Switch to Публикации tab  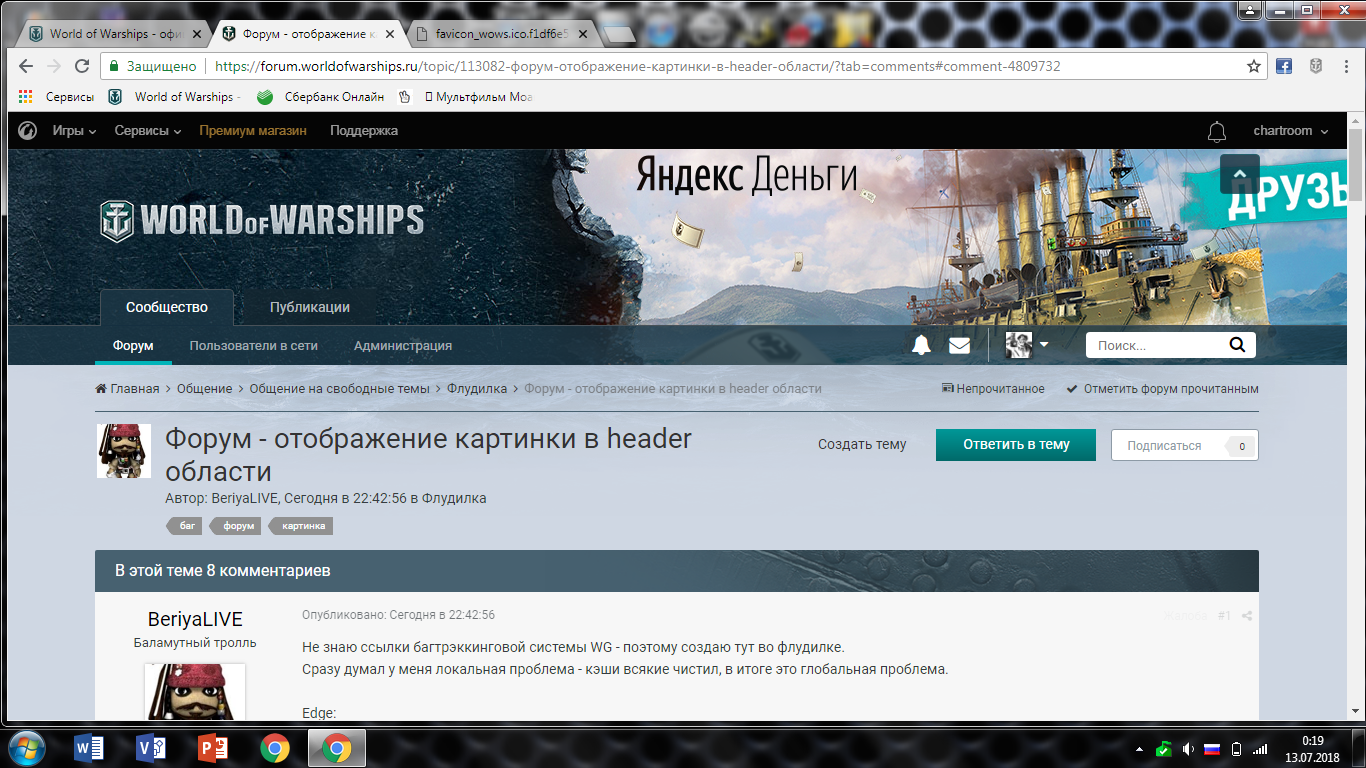[x=310, y=307]
